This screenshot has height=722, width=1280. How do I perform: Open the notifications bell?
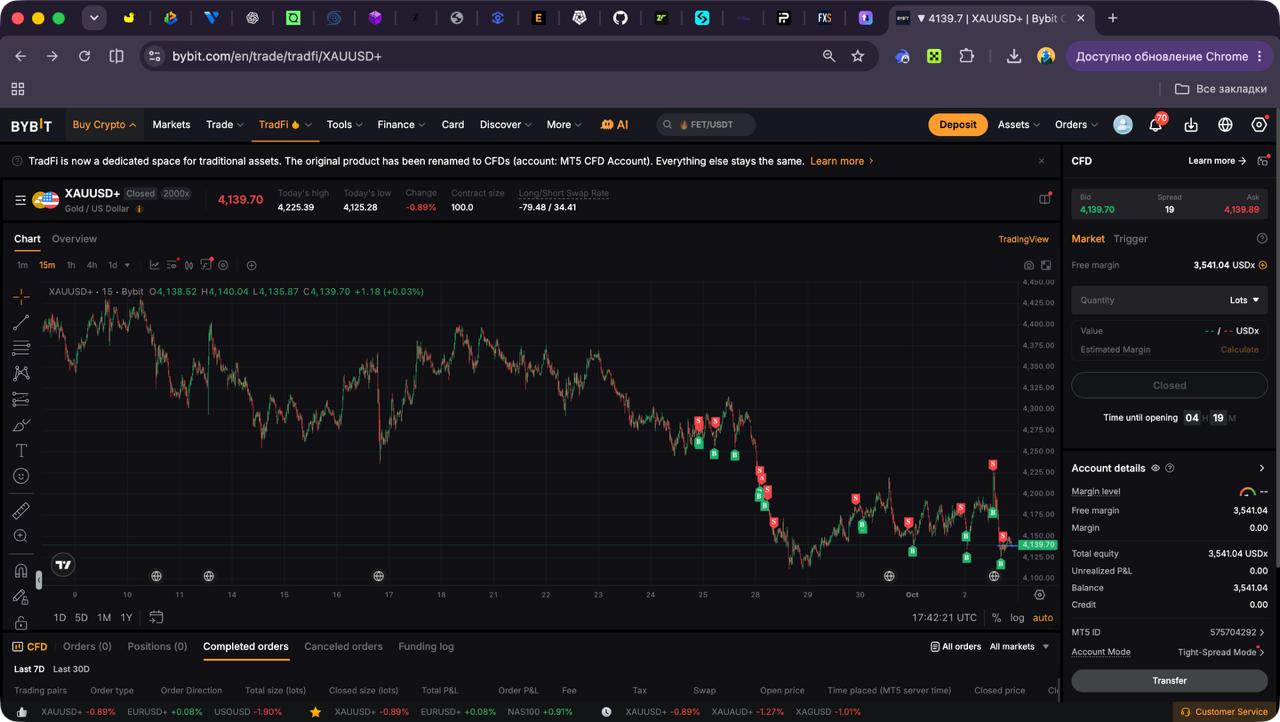(x=1156, y=125)
